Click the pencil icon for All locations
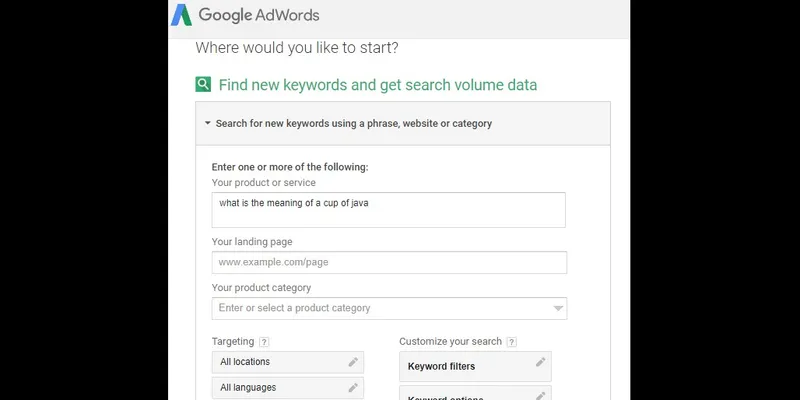800x400 pixels. (x=352, y=362)
